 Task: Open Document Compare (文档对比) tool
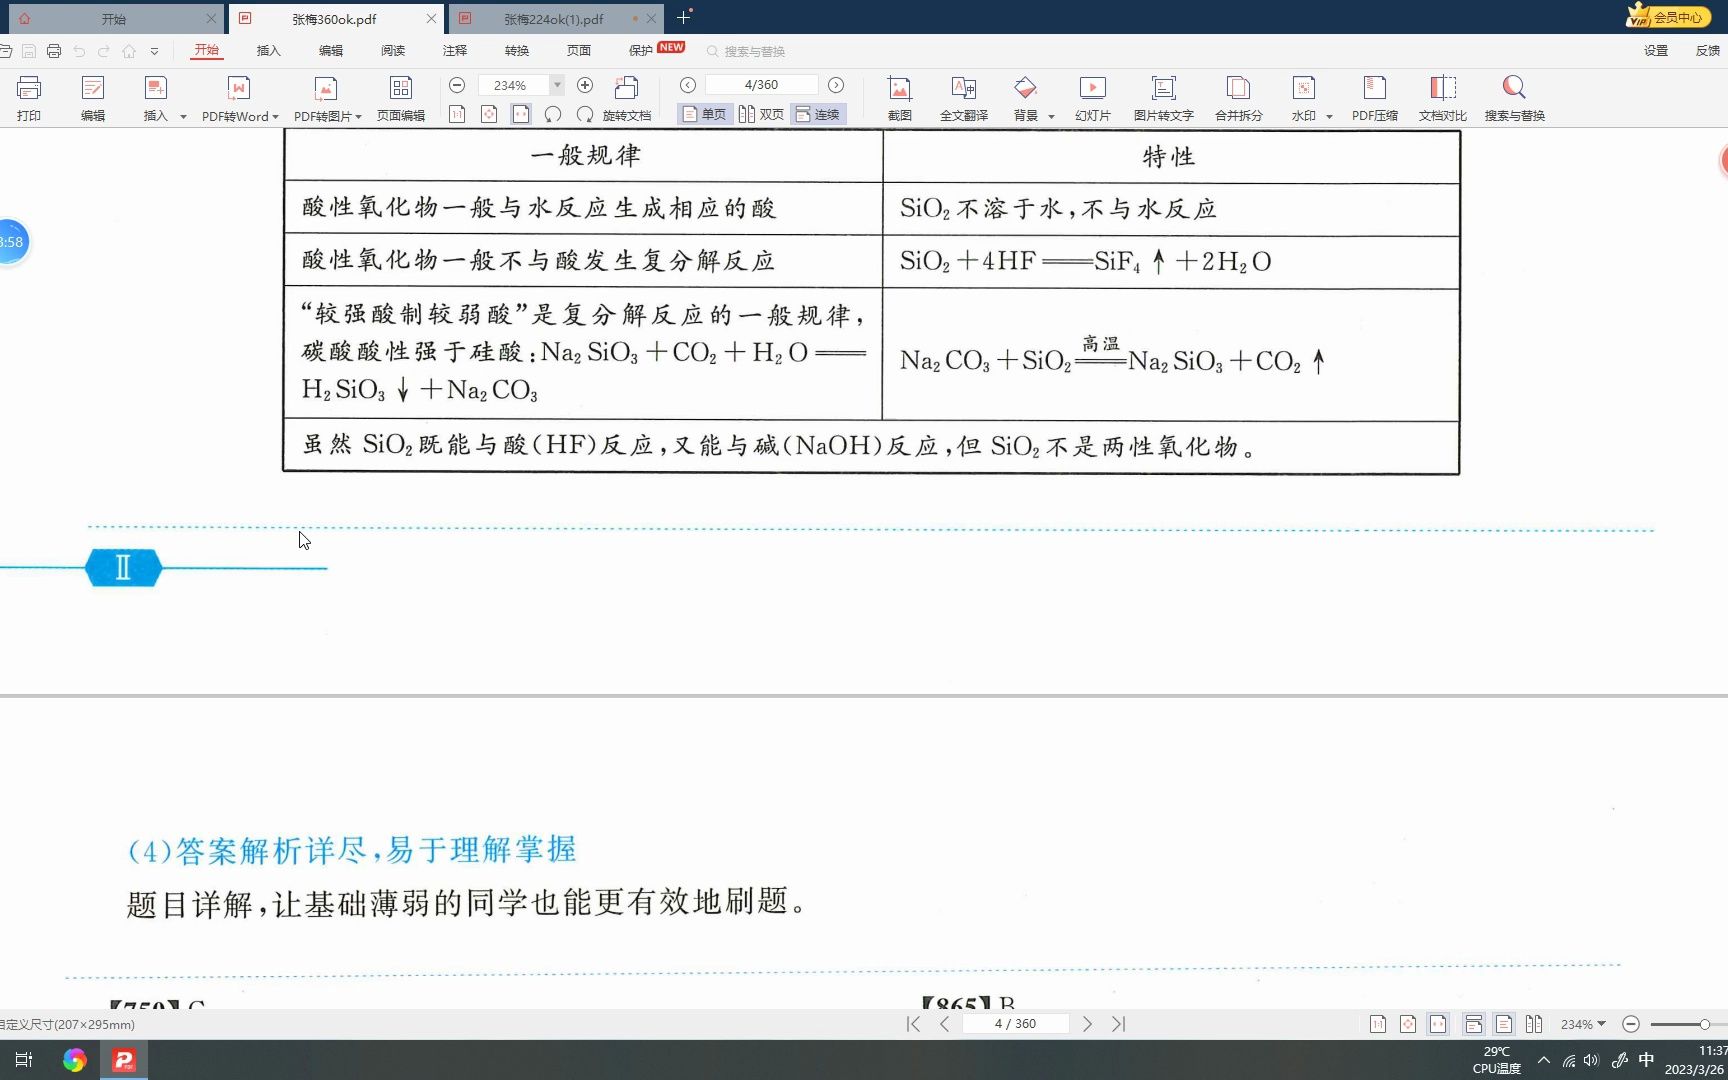coord(1443,98)
